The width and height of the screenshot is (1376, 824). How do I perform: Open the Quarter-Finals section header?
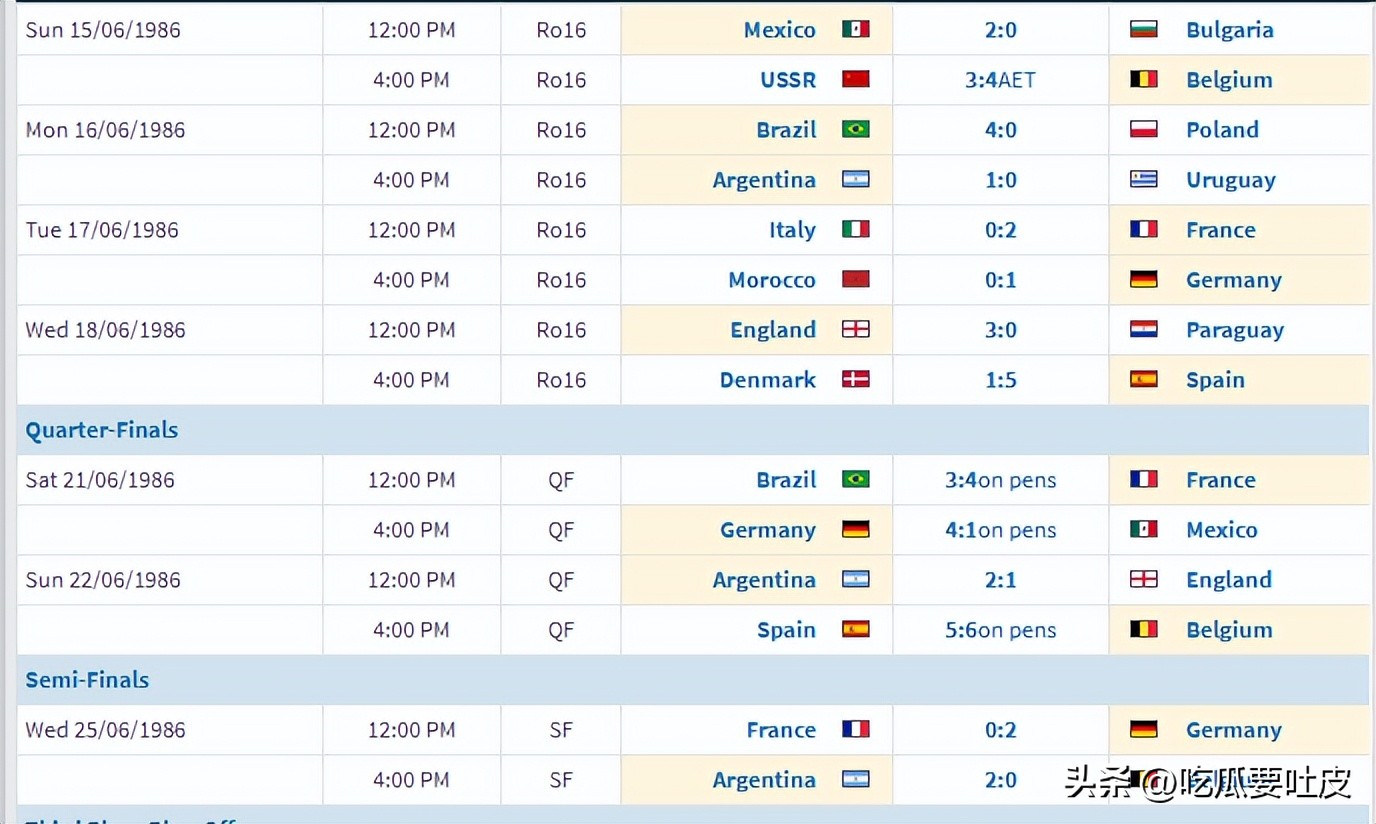[x=102, y=430]
